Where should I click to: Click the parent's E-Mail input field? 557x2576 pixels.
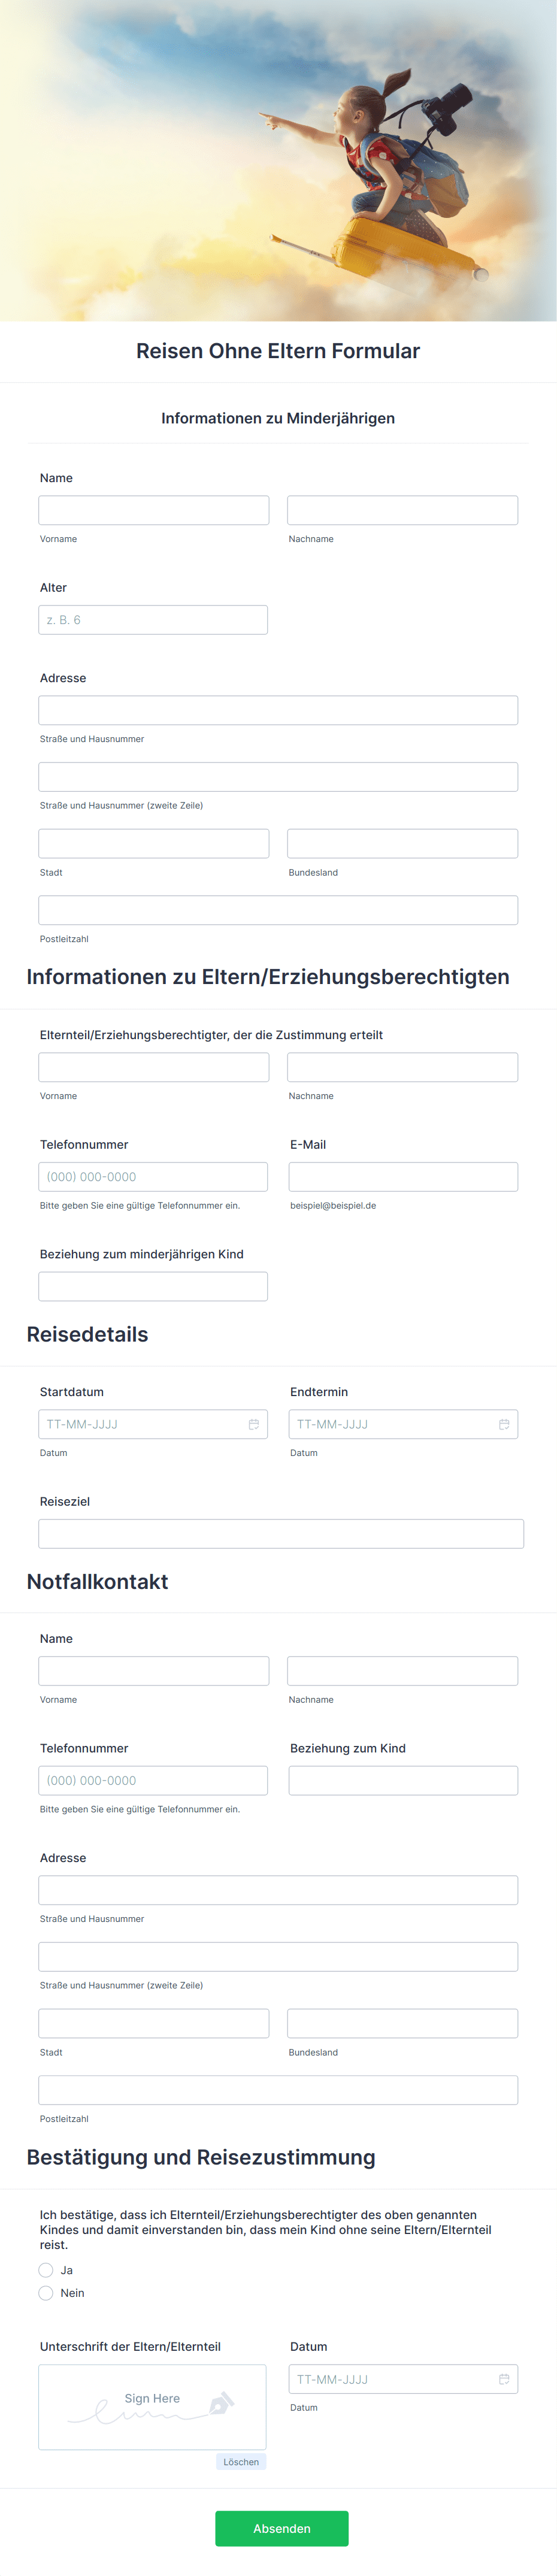click(x=404, y=1177)
